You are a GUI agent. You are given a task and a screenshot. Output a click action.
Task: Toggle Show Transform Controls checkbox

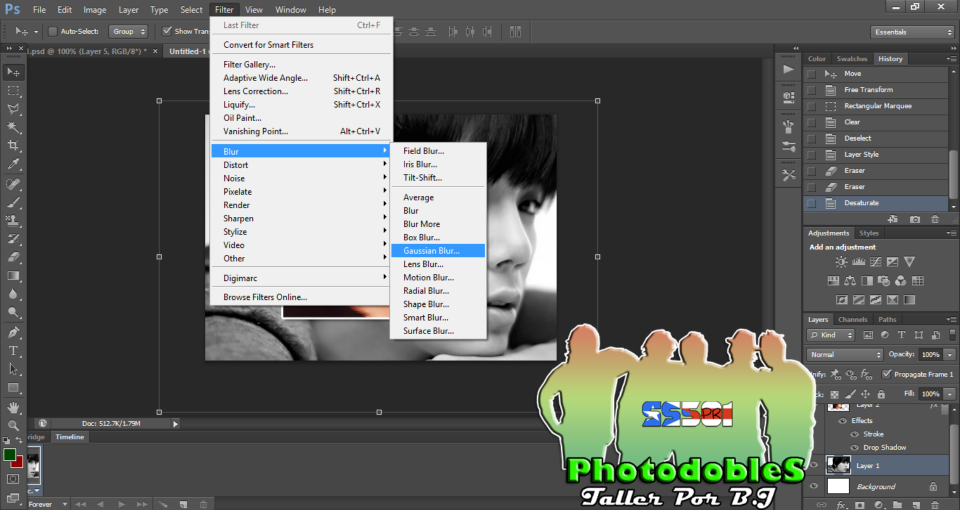167,31
